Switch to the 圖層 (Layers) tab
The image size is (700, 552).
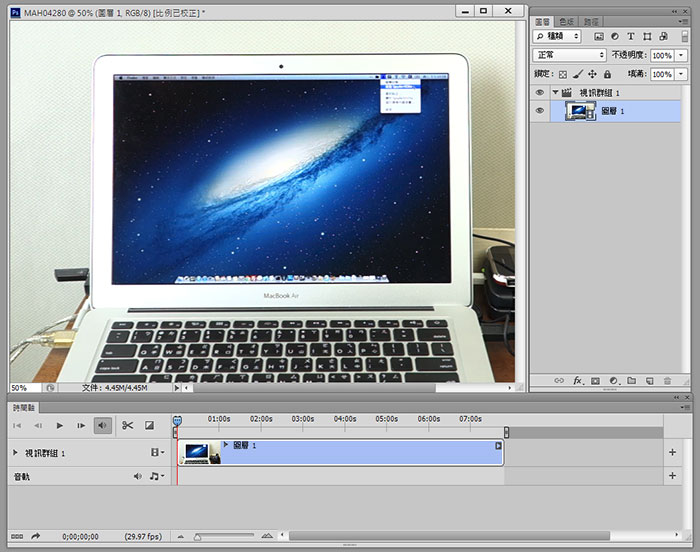(x=542, y=21)
